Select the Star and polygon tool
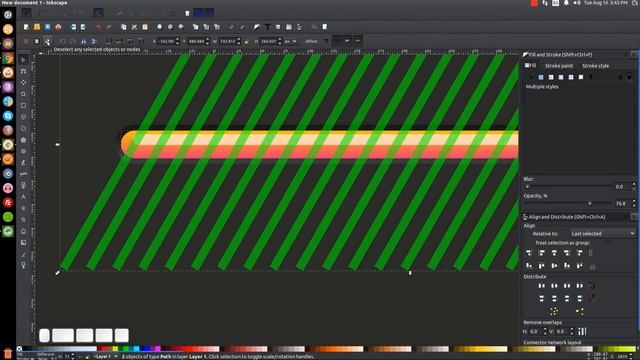The image size is (640, 360). (x=23, y=140)
